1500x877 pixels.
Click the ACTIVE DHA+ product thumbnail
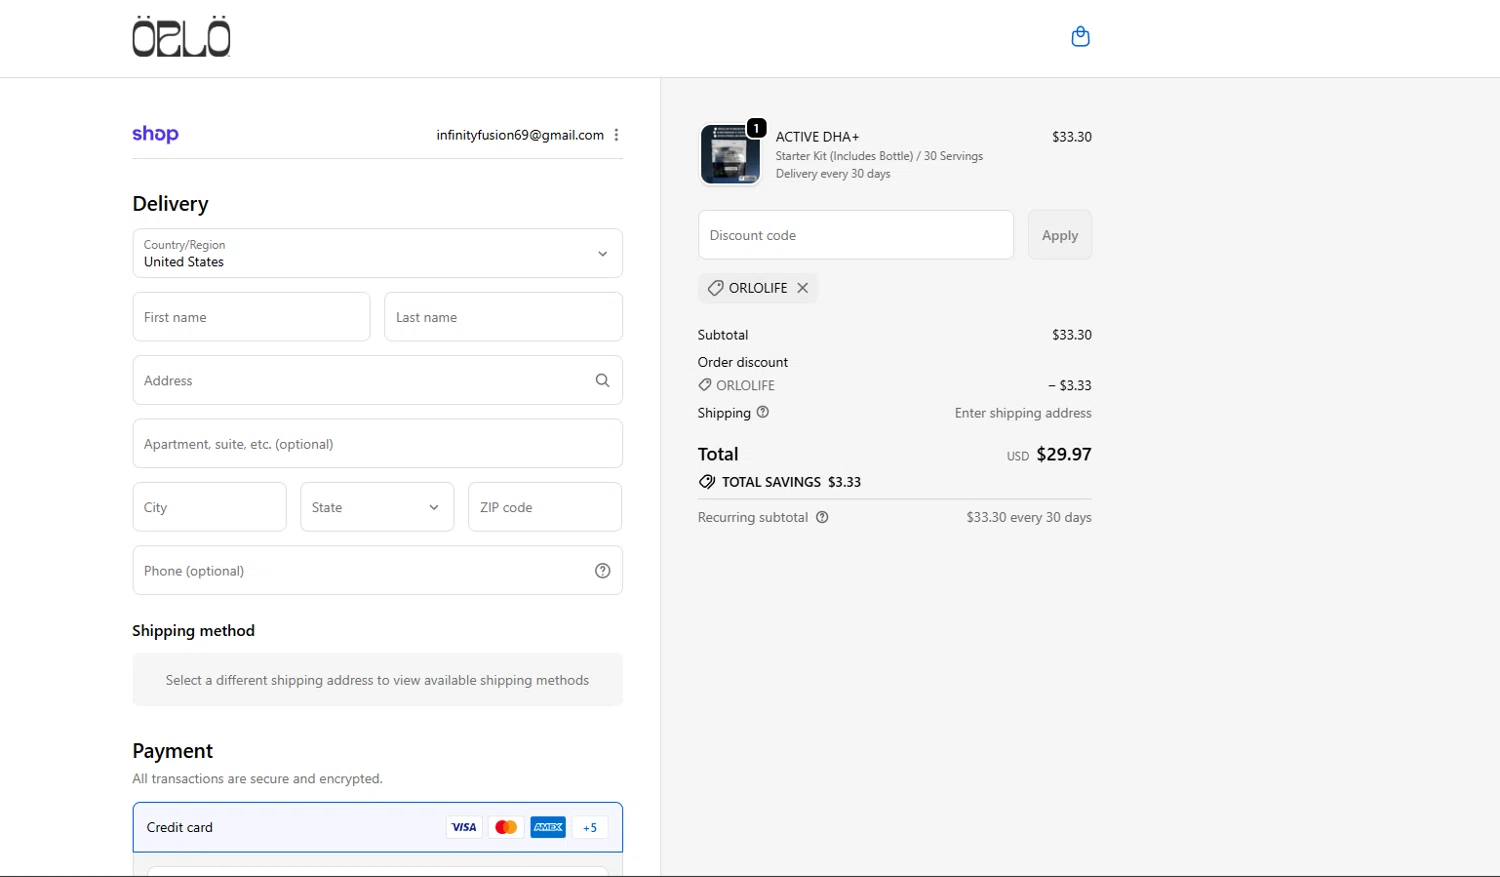point(730,154)
